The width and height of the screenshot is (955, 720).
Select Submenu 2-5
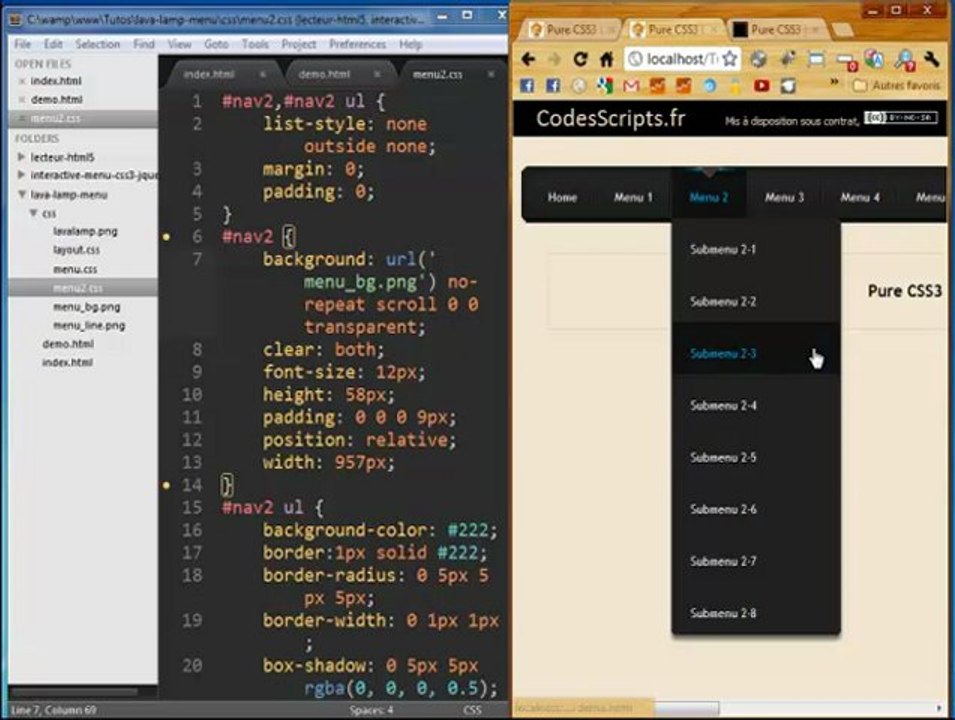pos(756,457)
